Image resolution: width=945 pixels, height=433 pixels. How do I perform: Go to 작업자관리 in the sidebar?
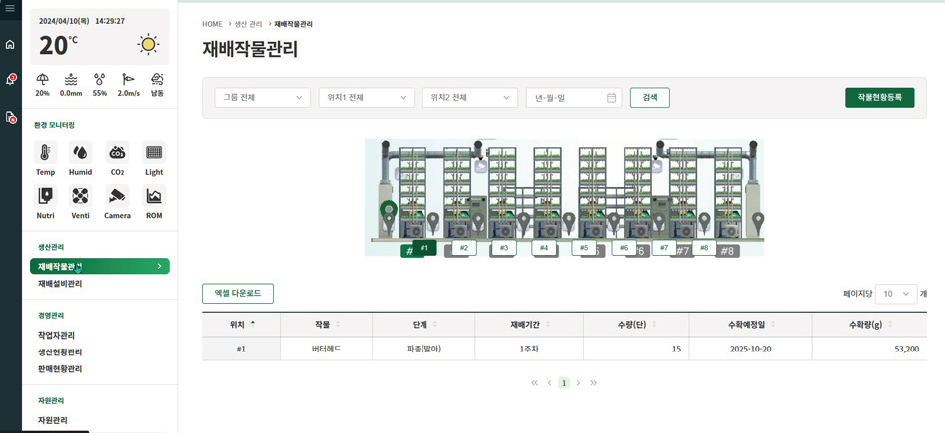(x=56, y=336)
